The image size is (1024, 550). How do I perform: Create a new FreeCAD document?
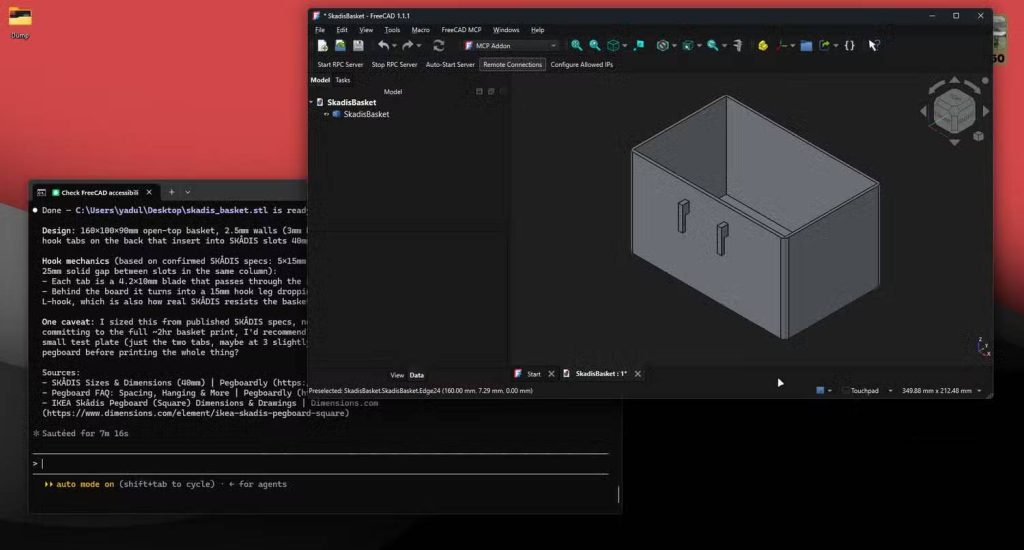pyautogui.click(x=323, y=46)
